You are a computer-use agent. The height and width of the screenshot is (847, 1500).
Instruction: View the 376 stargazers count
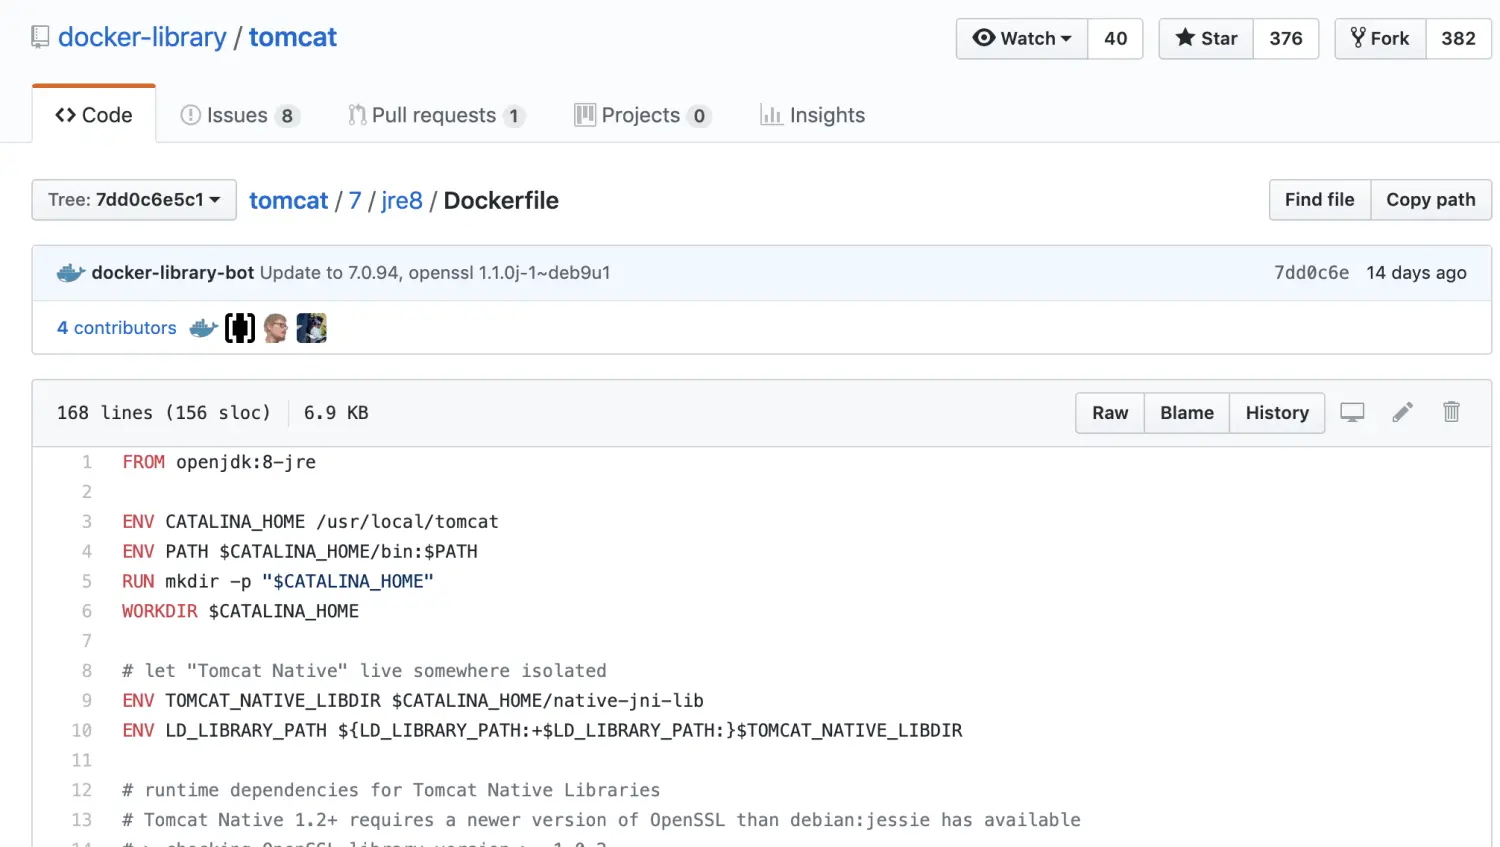coord(1286,38)
